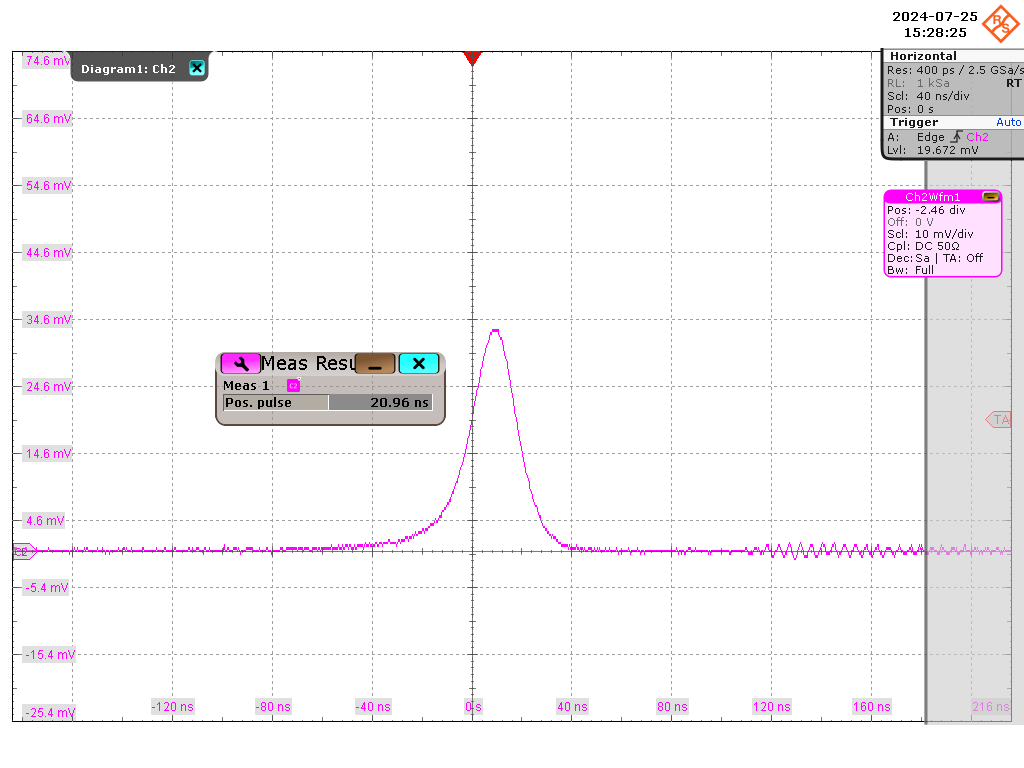Select the Diagram1: Ch2 tab

[x=128, y=68]
